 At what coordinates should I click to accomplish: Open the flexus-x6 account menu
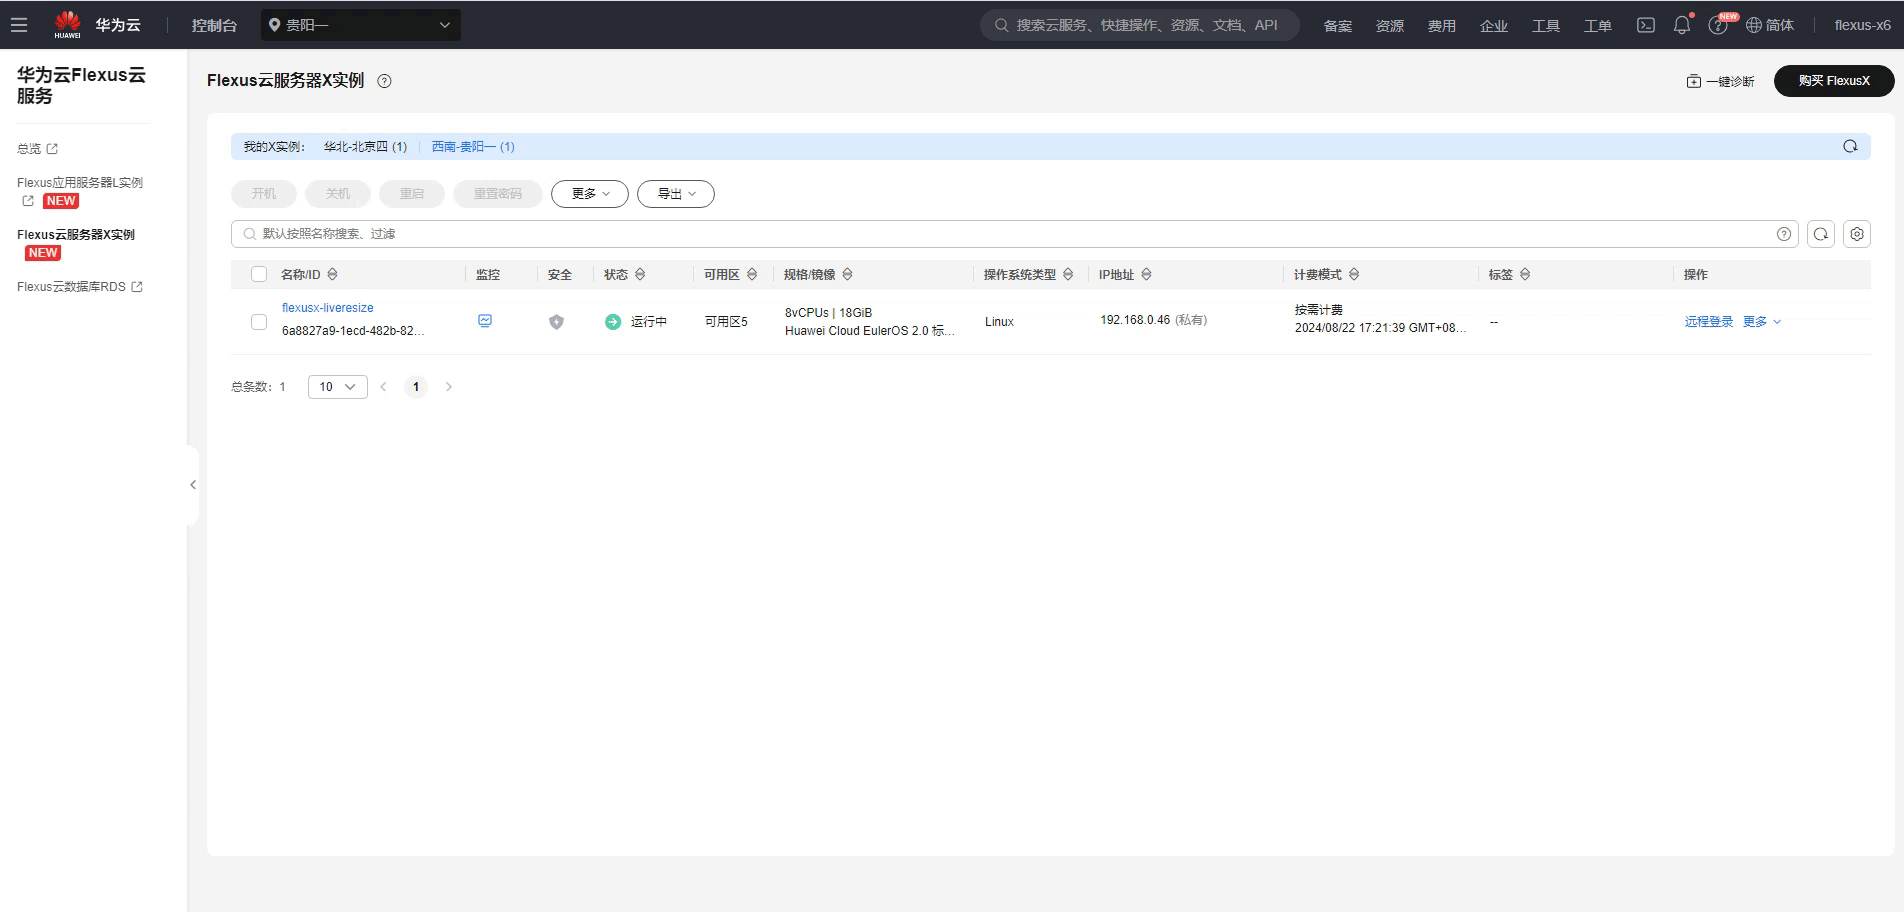[x=1862, y=25]
